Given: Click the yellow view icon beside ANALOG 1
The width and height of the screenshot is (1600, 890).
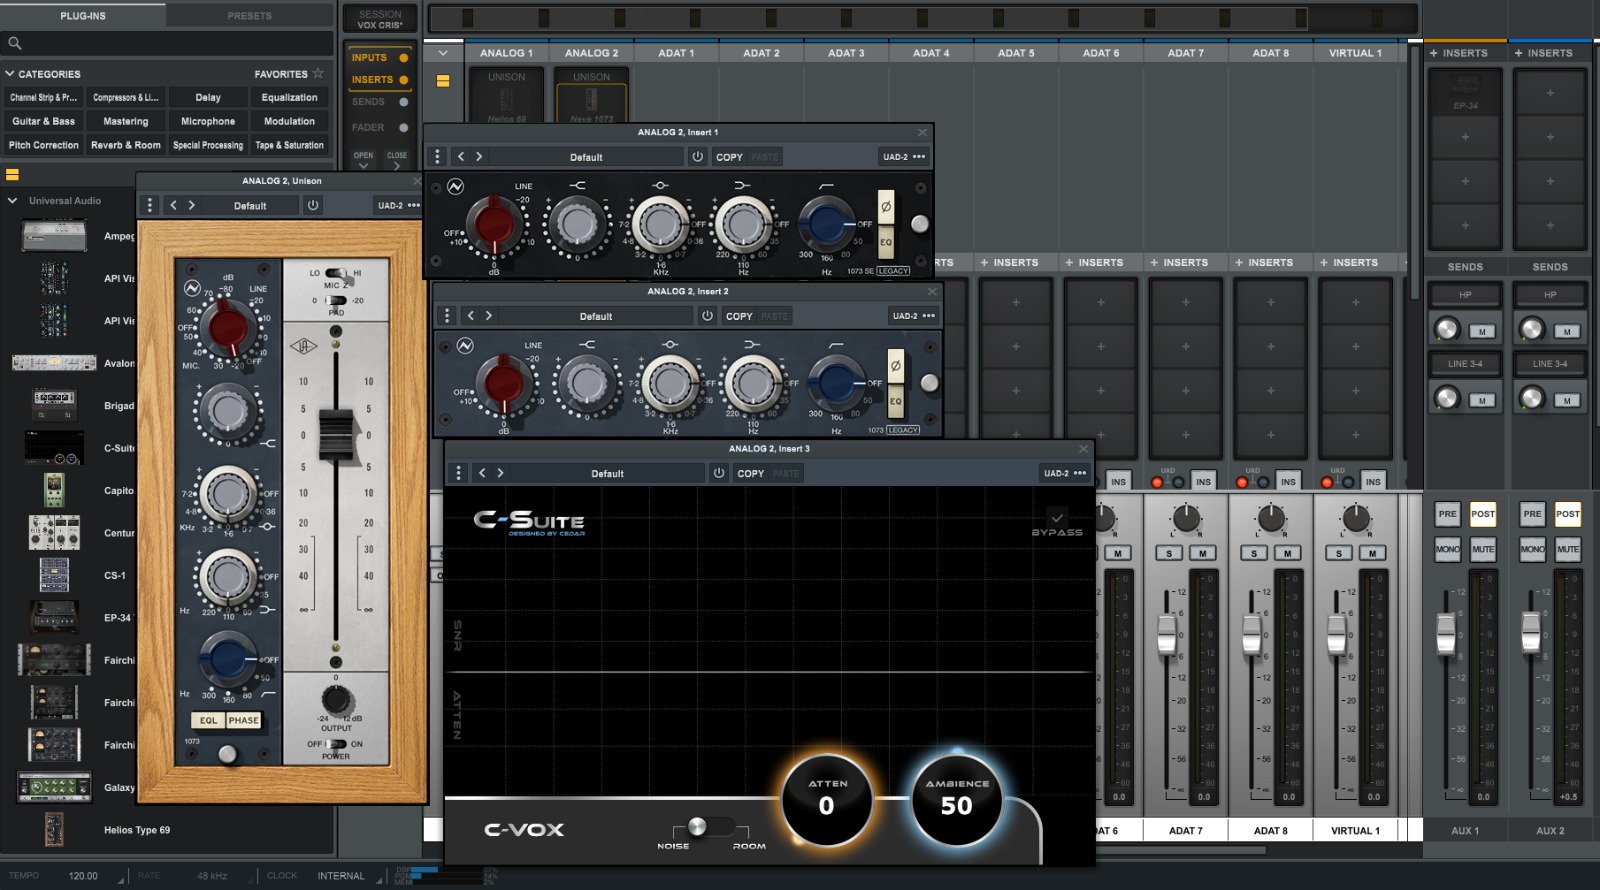Looking at the screenshot, I should [x=443, y=81].
